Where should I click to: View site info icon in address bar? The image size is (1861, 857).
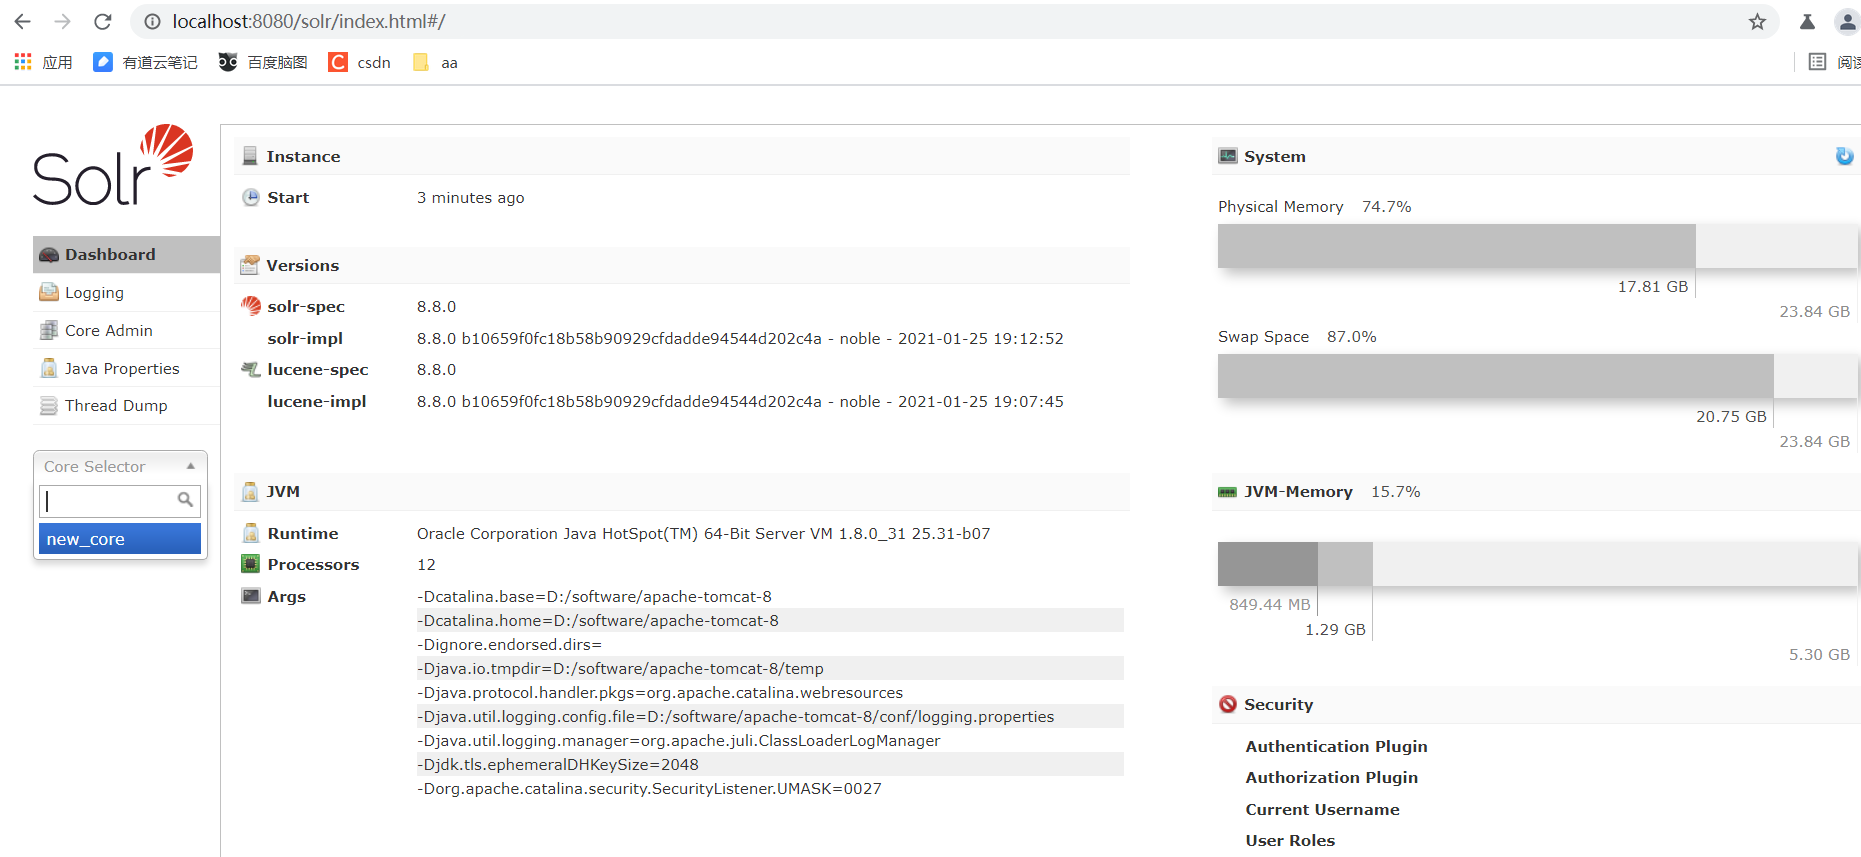tap(152, 21)
